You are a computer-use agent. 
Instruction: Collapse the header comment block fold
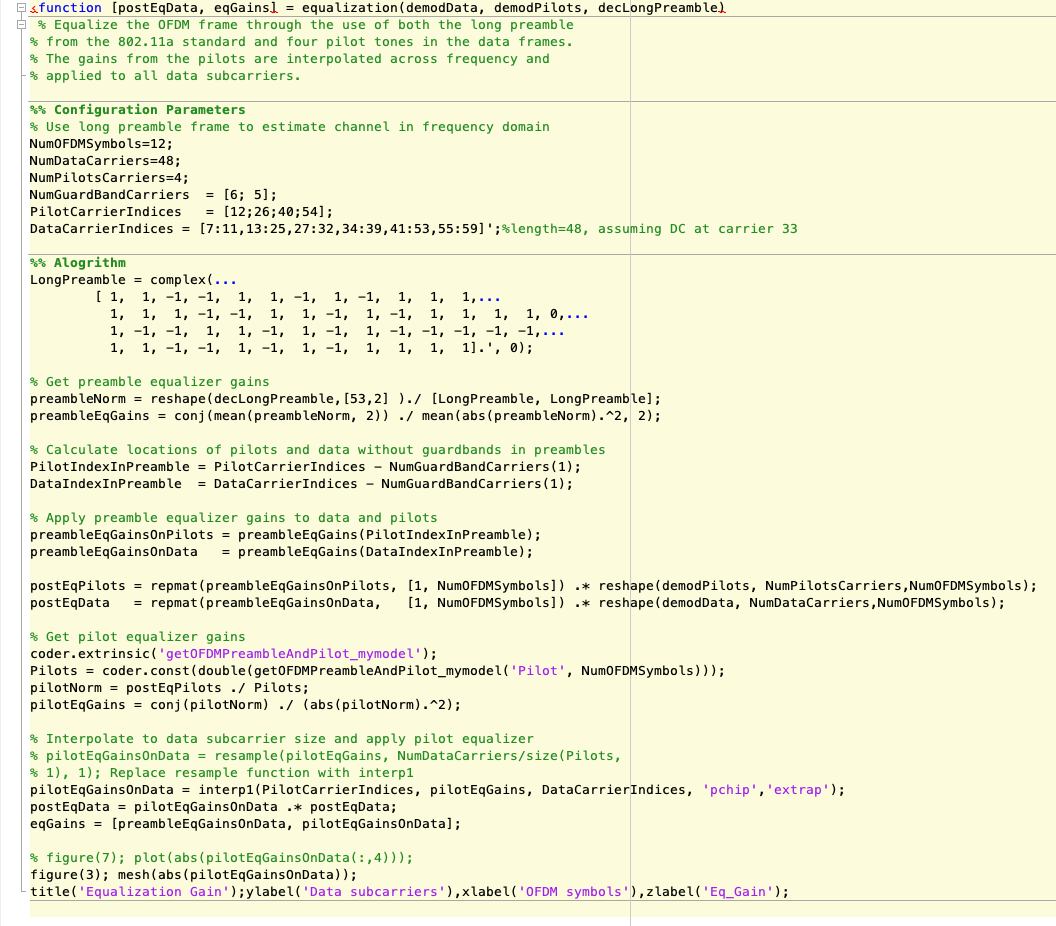pyautogui.click(x=21, y=25)
